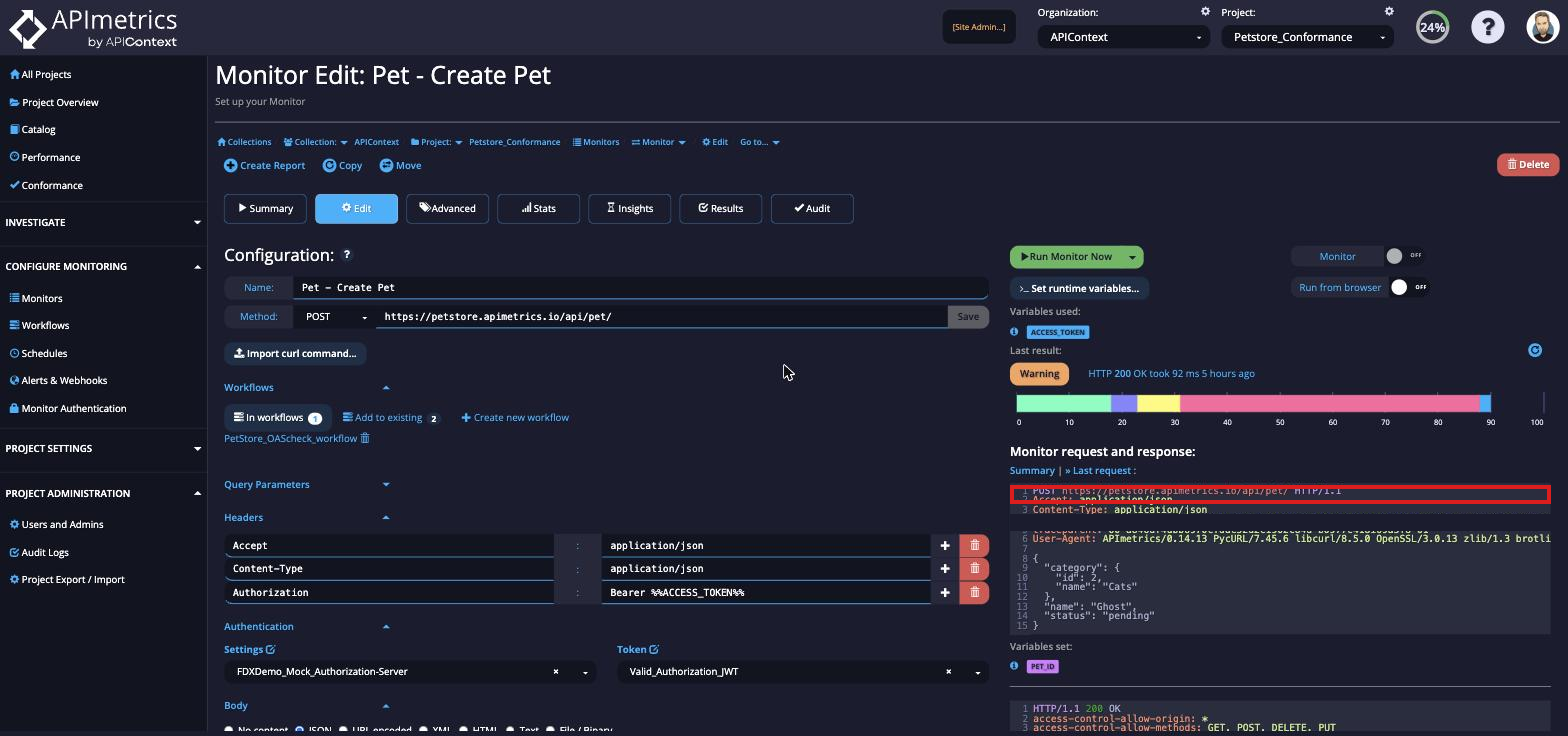Image resolution: width=1568 pixels, height=736 pixels.
Task: Toggle the Monitor on/off switch
Action: pyautogui.click(x=1403, y=256)
